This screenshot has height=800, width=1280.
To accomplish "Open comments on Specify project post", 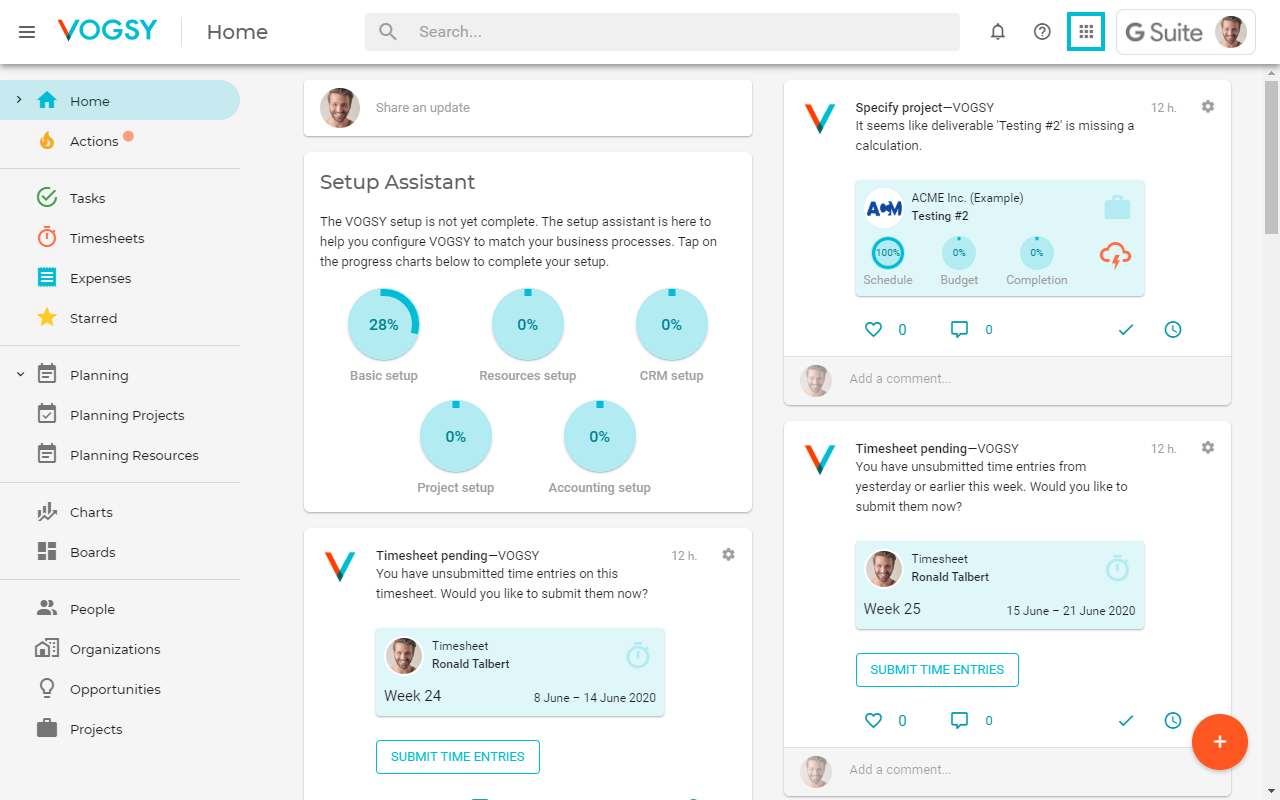I will click(x=959, y=329).
